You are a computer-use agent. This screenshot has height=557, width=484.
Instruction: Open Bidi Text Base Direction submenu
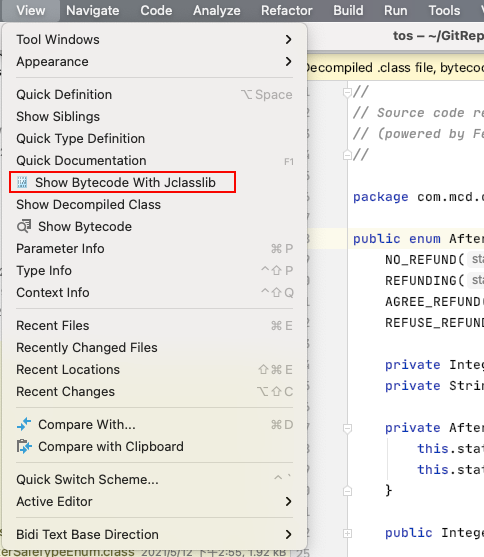point(155,534)
